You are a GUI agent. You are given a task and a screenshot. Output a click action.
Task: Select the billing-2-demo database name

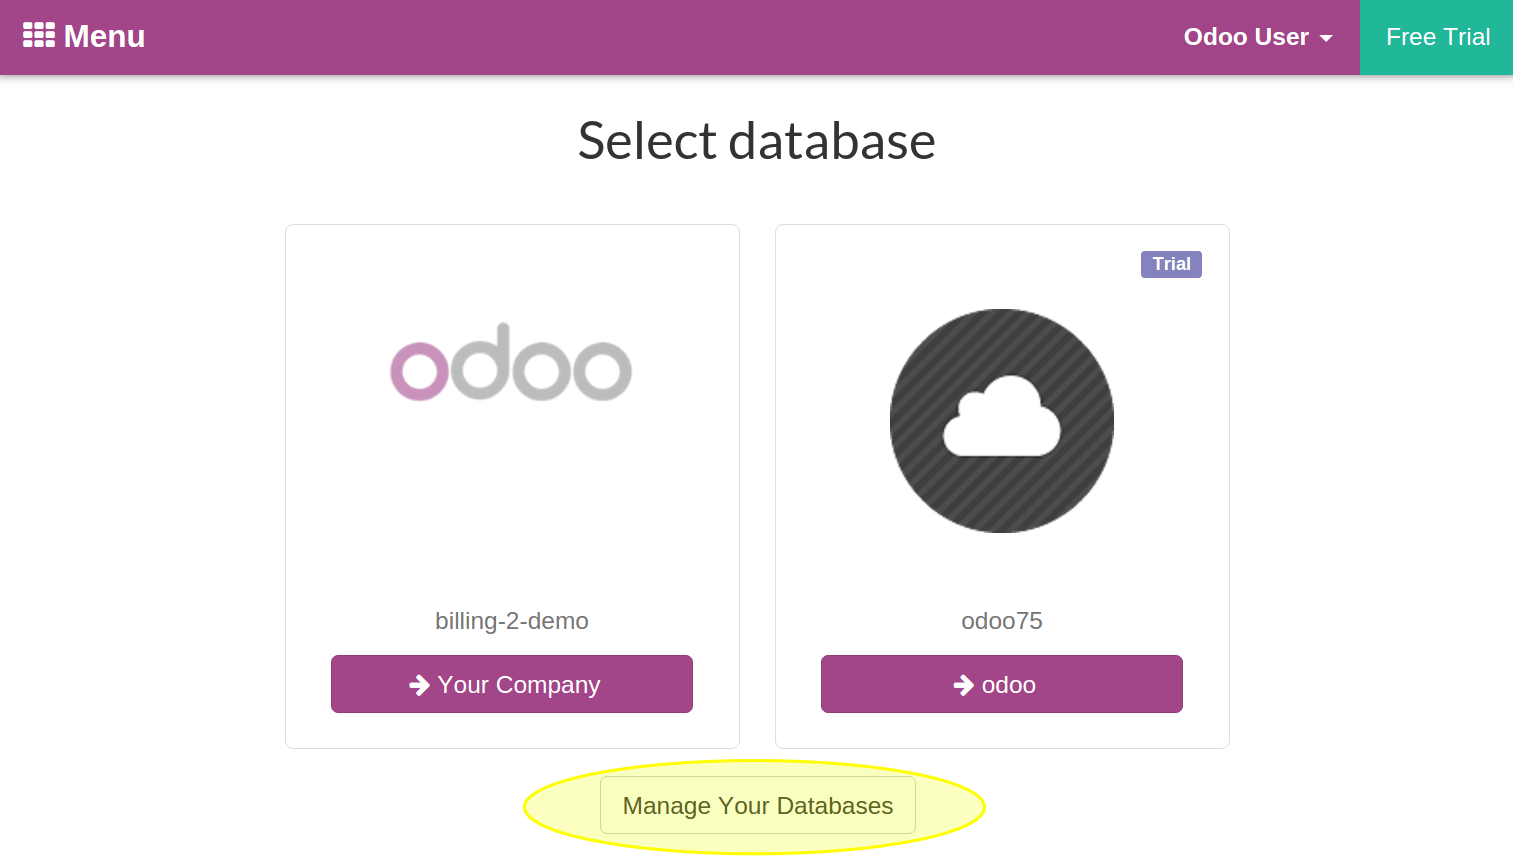(x=511, y=621)
